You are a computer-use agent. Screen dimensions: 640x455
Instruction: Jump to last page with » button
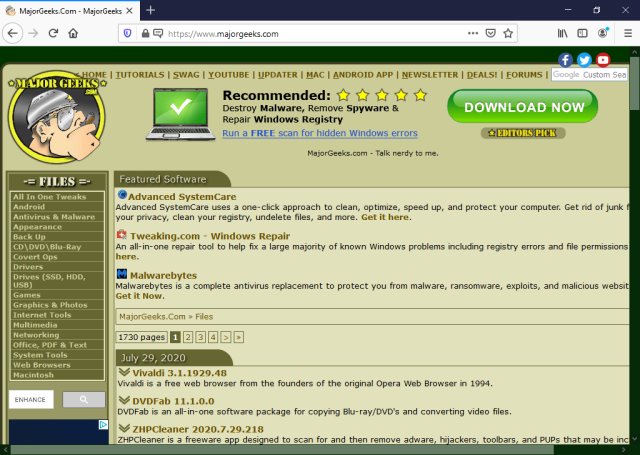click(x=239, y=337)
